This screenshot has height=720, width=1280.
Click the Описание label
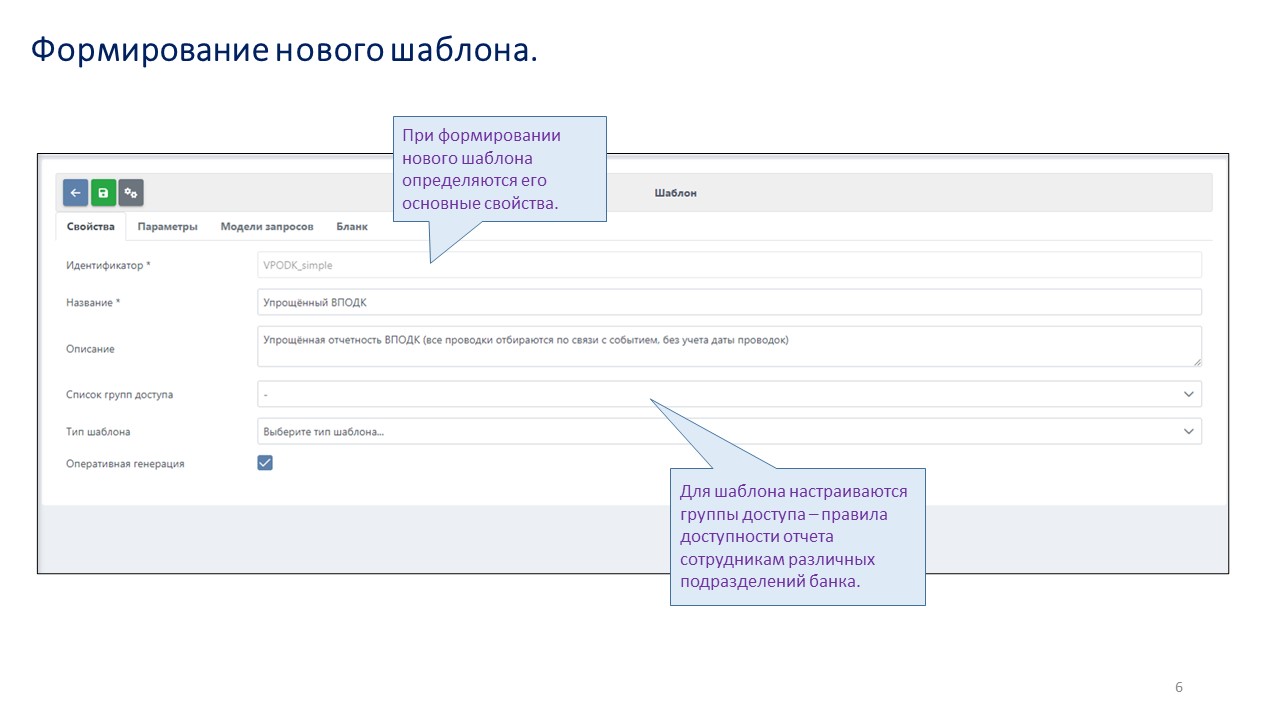(90, 349)
